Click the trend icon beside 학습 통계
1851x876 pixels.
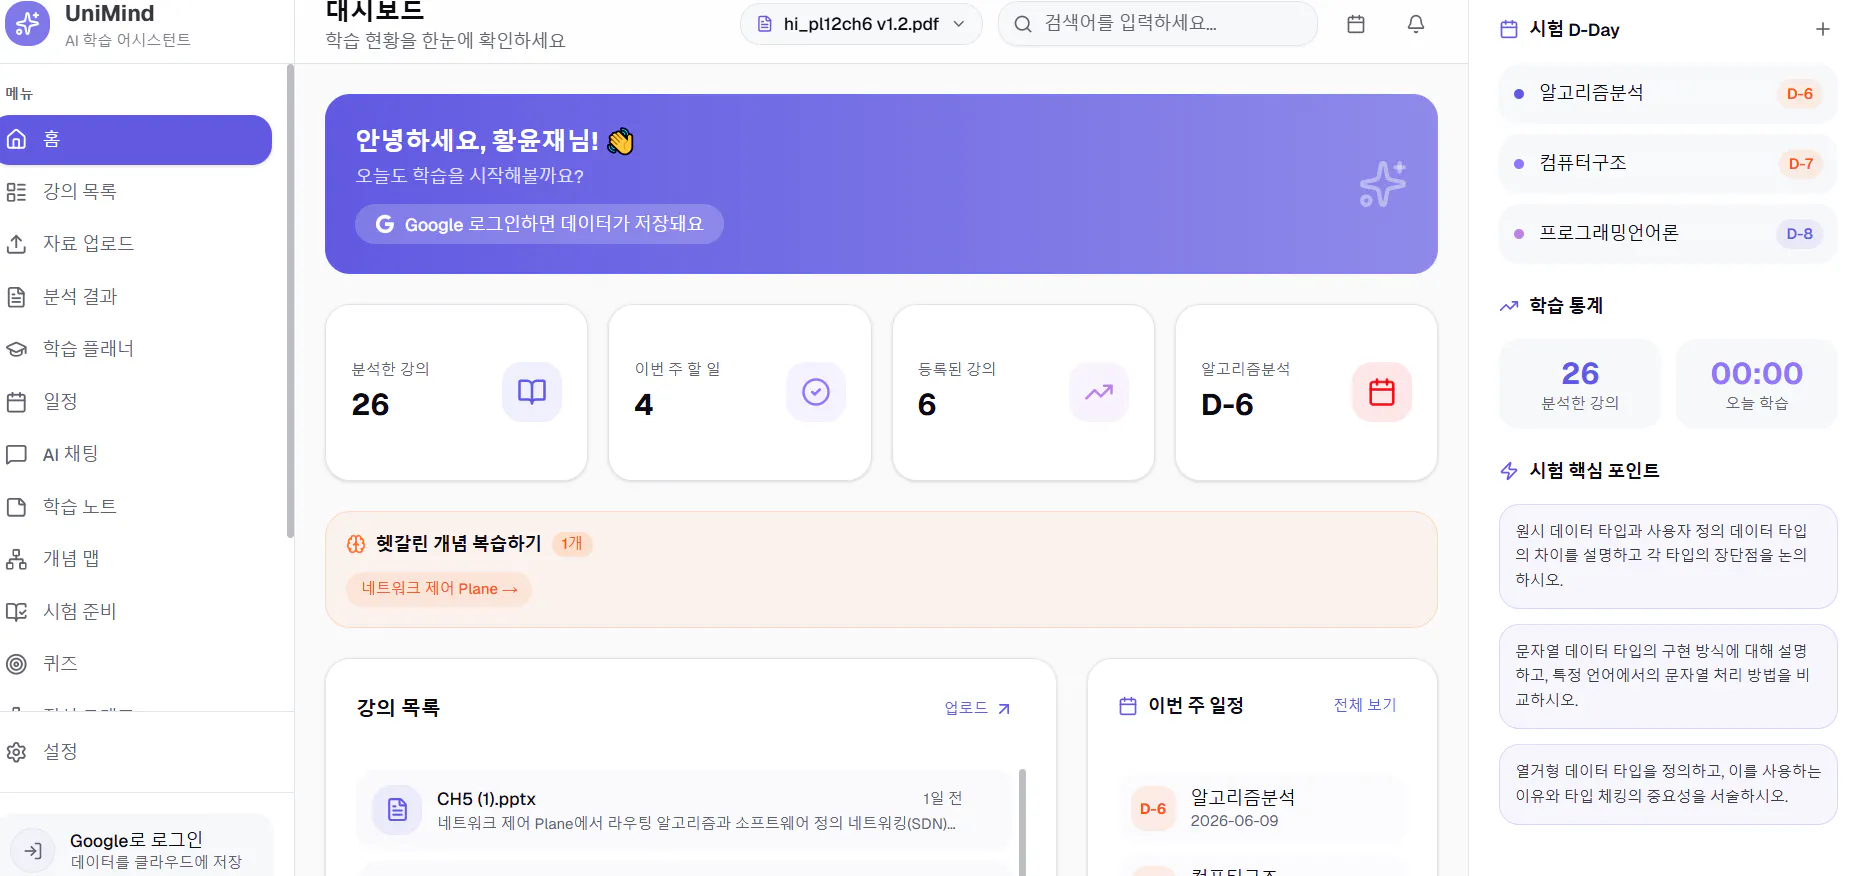[x=1509, y=306]
